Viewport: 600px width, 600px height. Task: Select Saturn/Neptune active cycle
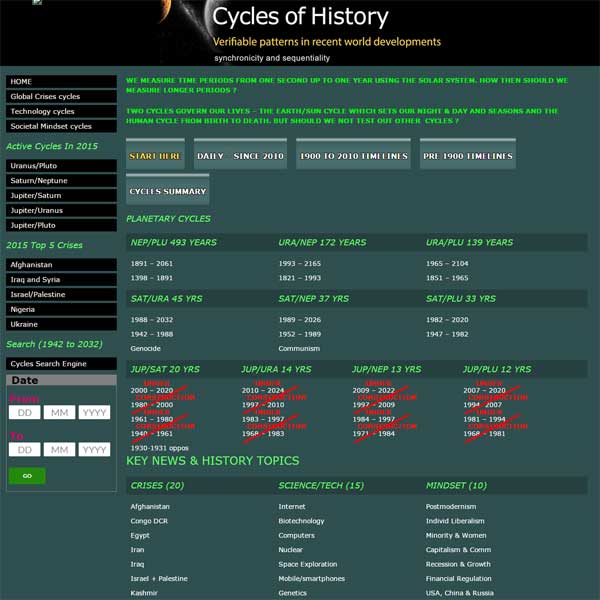click(x=61, y=181)
